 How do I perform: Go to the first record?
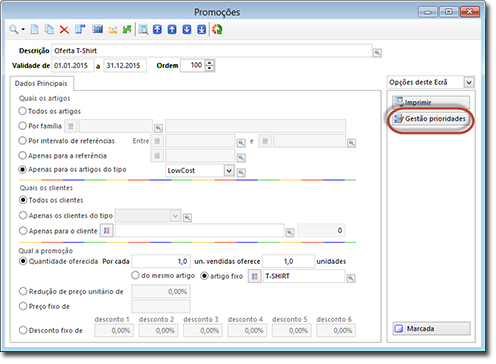pos(157,29)
